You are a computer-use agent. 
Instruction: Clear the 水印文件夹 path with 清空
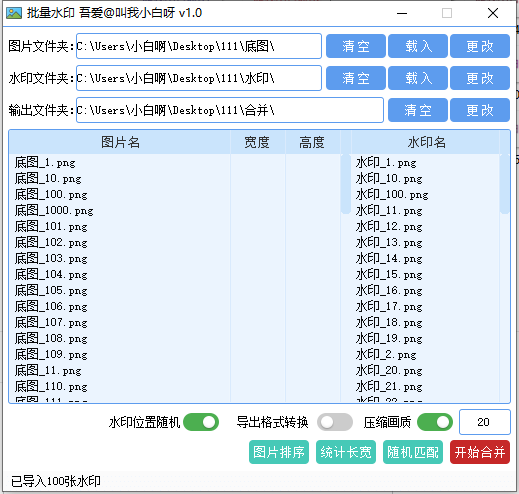(x=356, y=78)
